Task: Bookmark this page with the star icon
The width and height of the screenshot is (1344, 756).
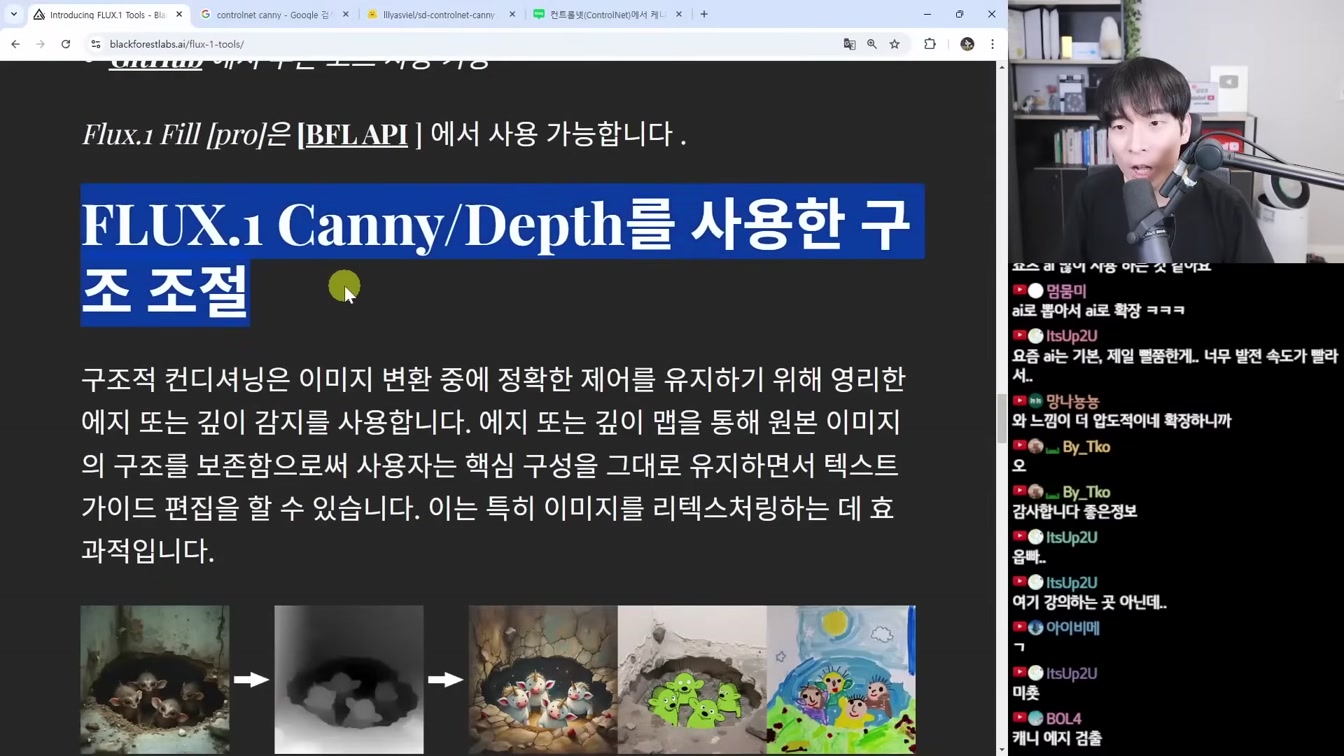Action: click(x=895, y=44)
